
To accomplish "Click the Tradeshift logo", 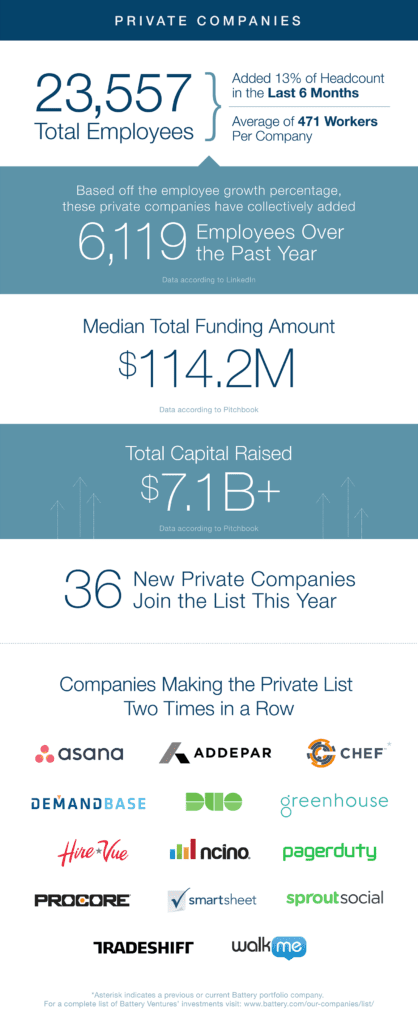I will 144,947.
